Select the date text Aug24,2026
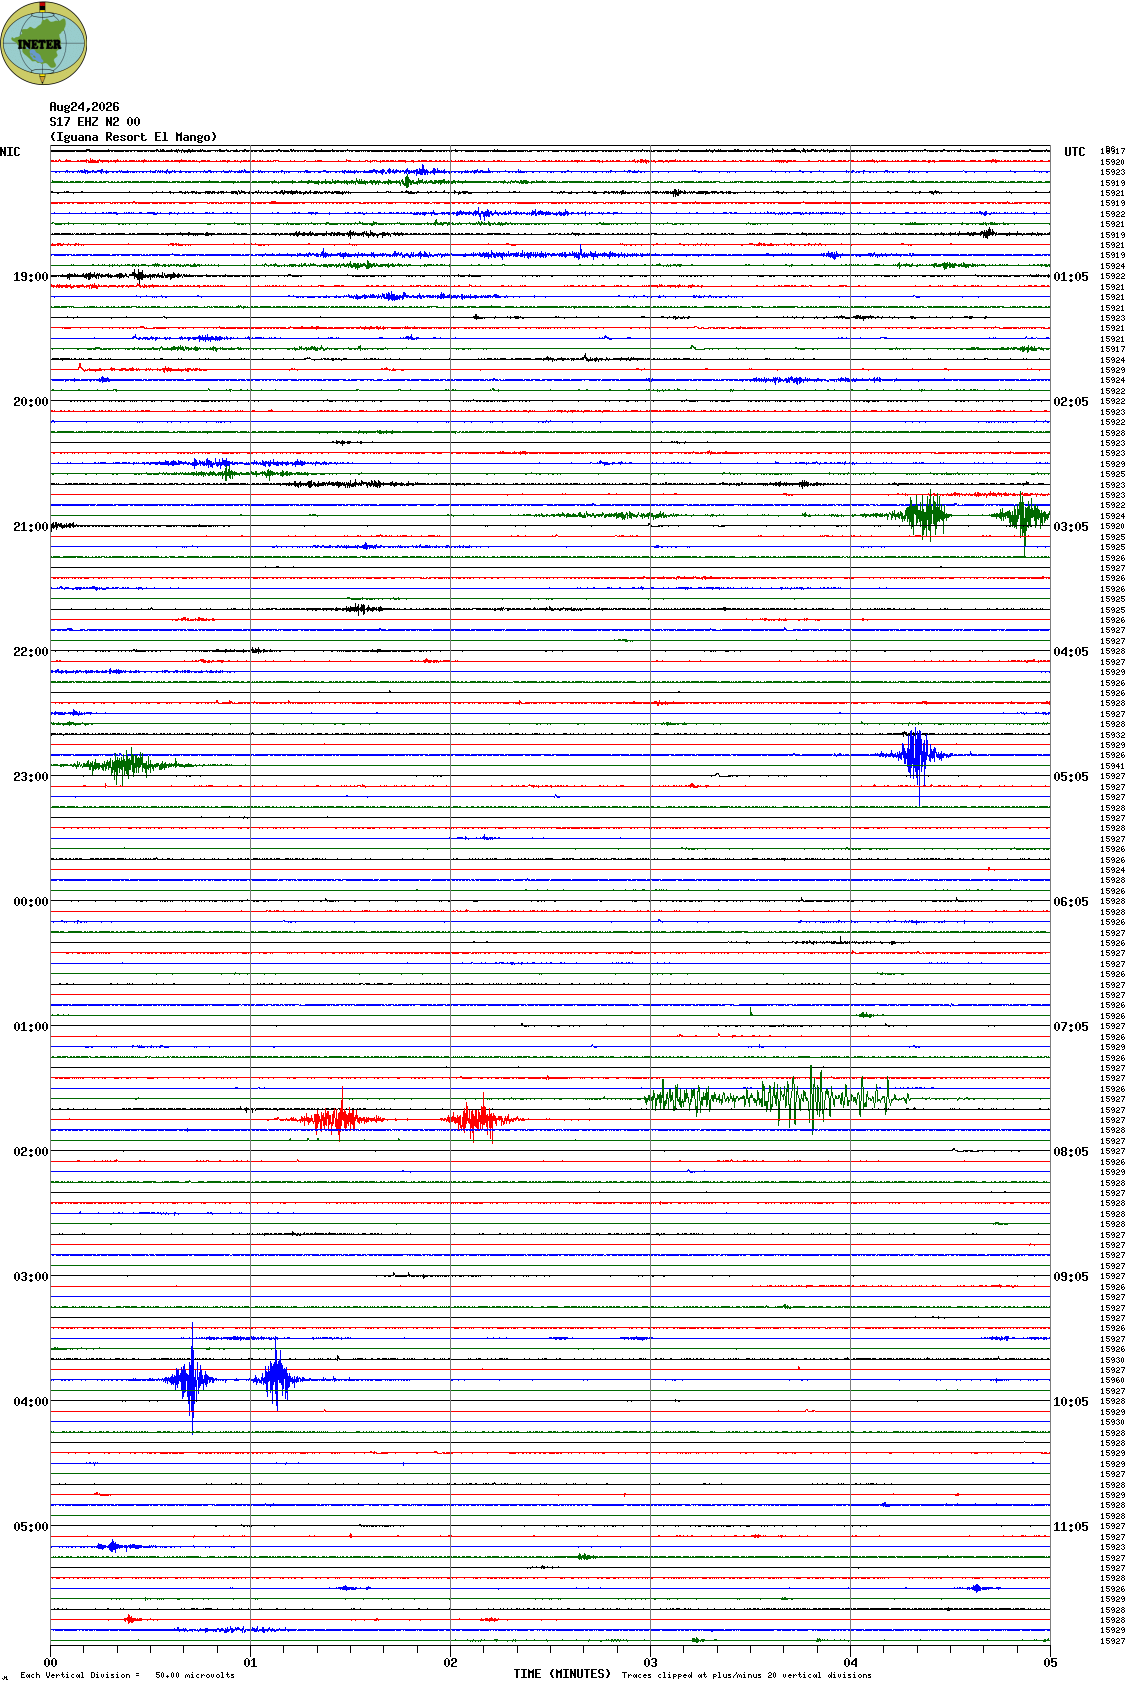 point(84,107)
